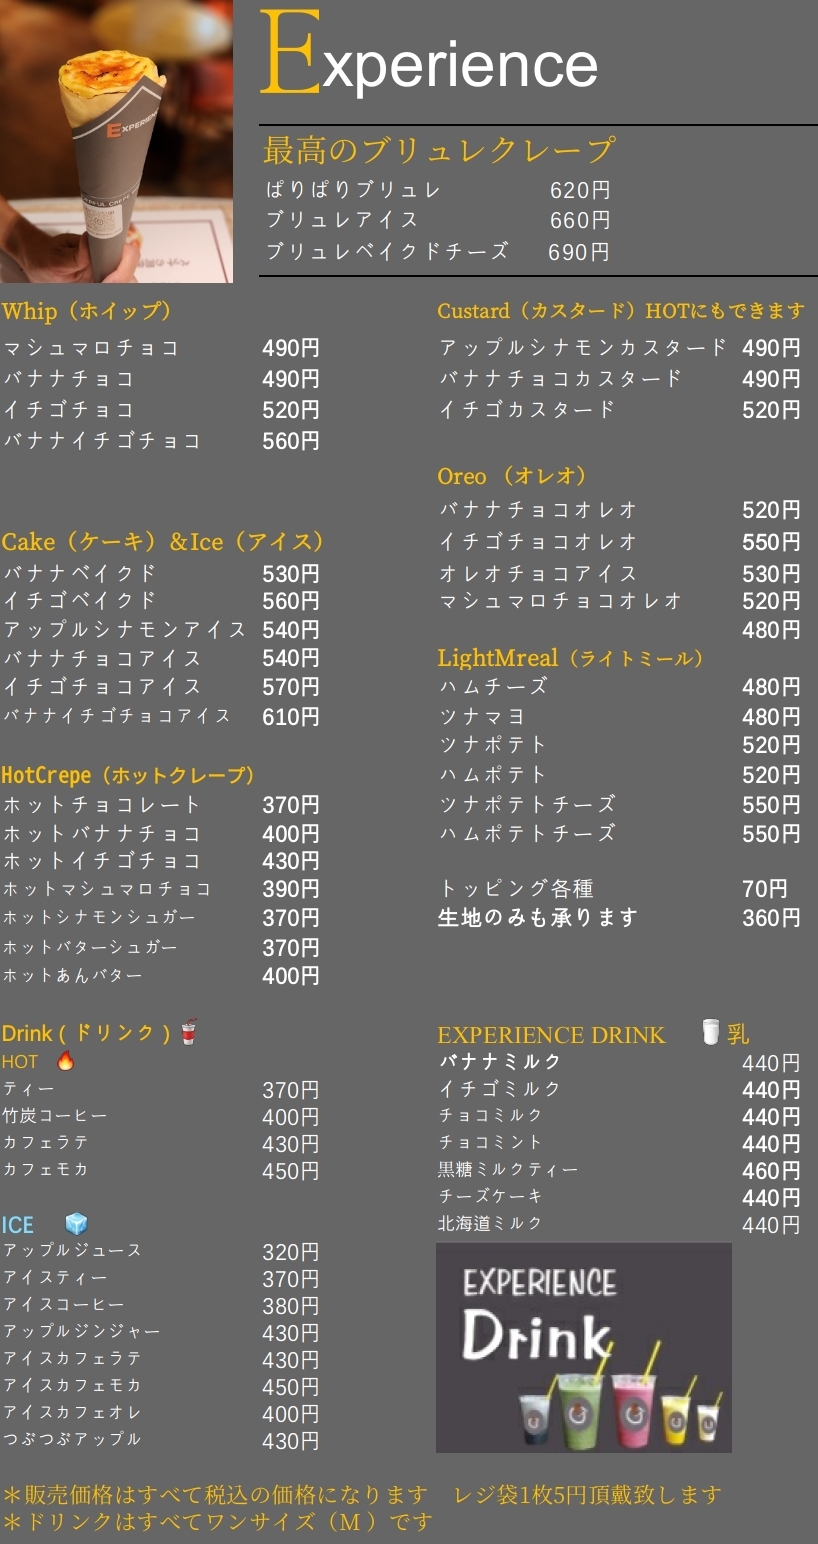The width and height of the screenshot is (818, 1544).
Task: Click the 320円 price
Action: [291, 1252]
